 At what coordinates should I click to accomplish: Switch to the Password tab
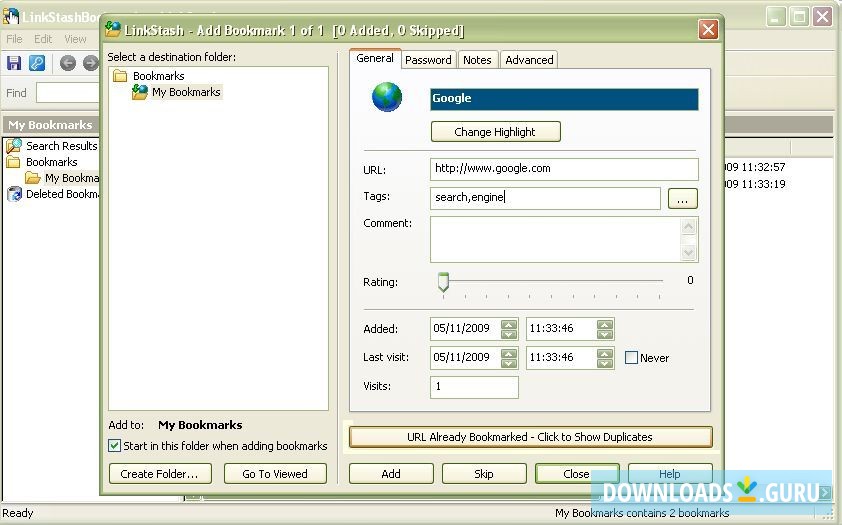pyautogui.click(x=428, y=60)
